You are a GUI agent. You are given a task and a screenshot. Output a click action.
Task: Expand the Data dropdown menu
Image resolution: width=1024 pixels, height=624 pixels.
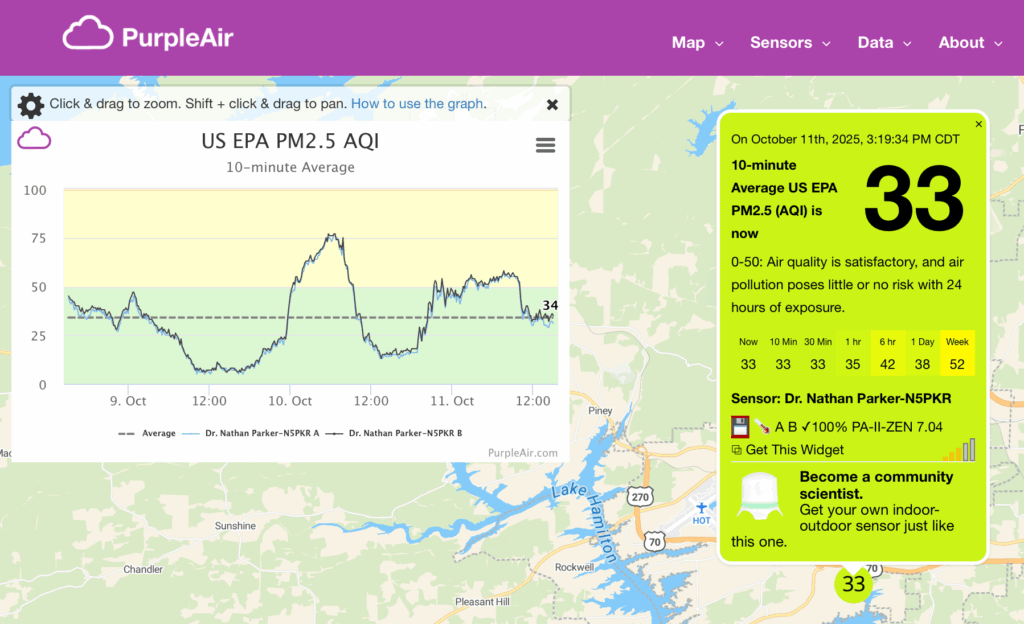pos(884,42)
